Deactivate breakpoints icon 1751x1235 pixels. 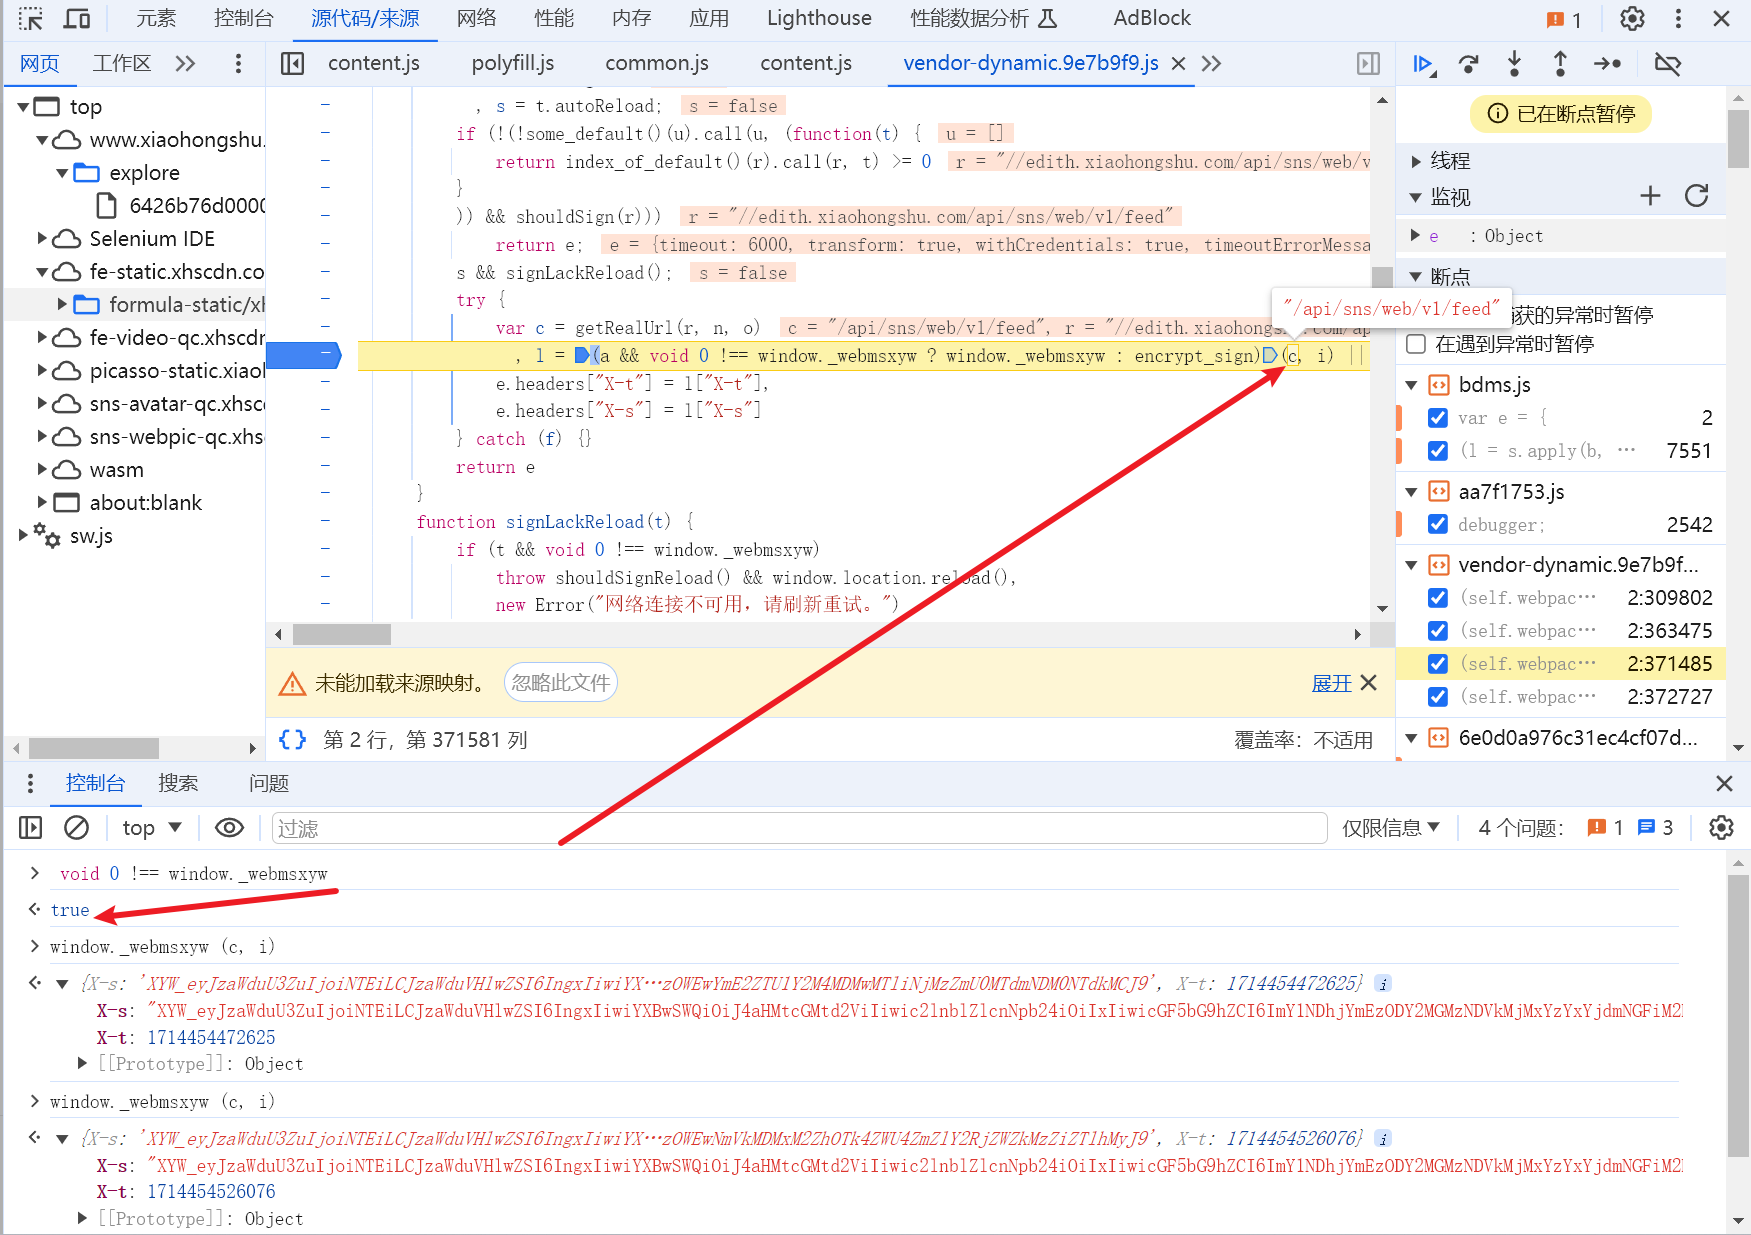1667,64
